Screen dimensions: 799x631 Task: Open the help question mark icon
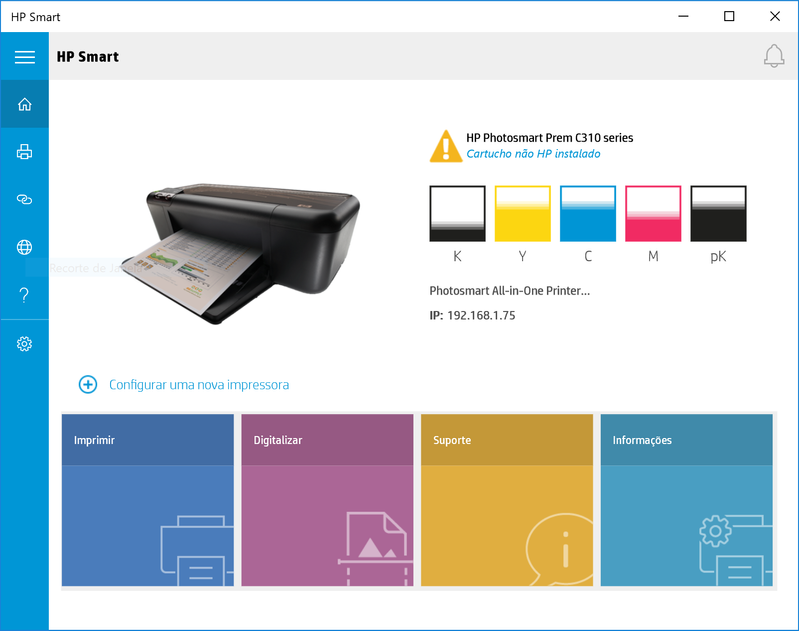24,295
